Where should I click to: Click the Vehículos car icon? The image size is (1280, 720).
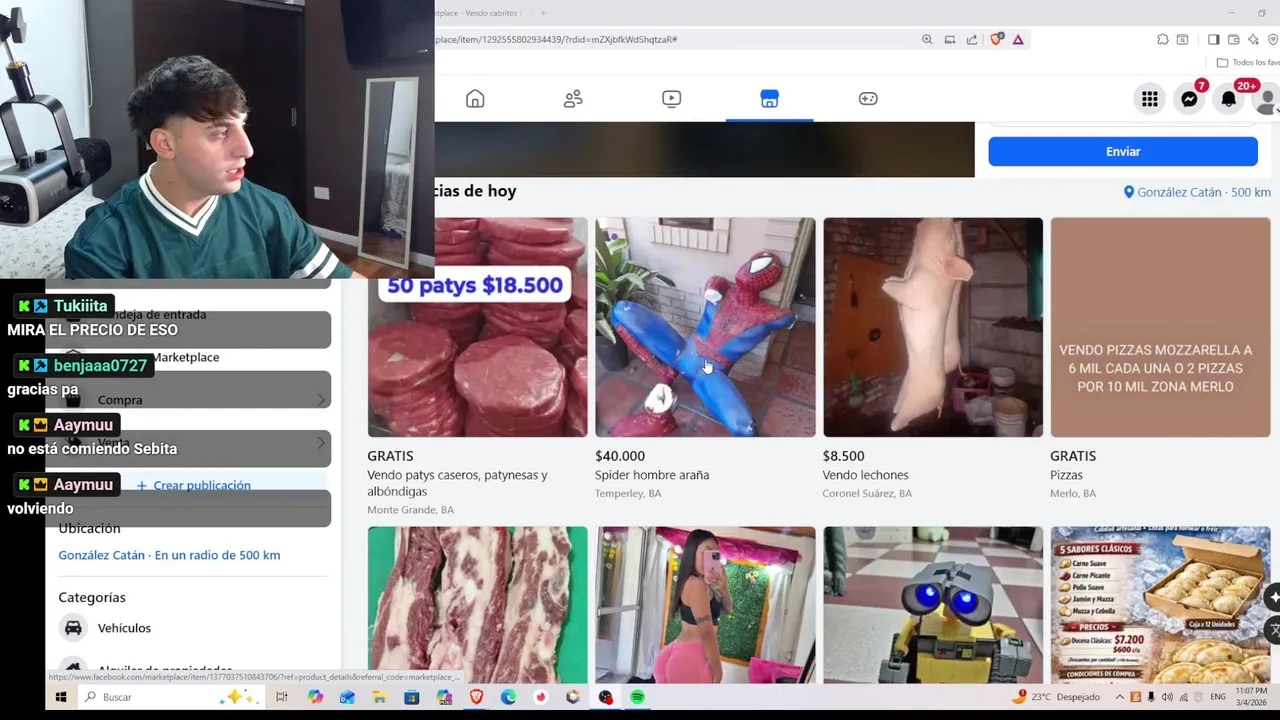pos(73,628)
